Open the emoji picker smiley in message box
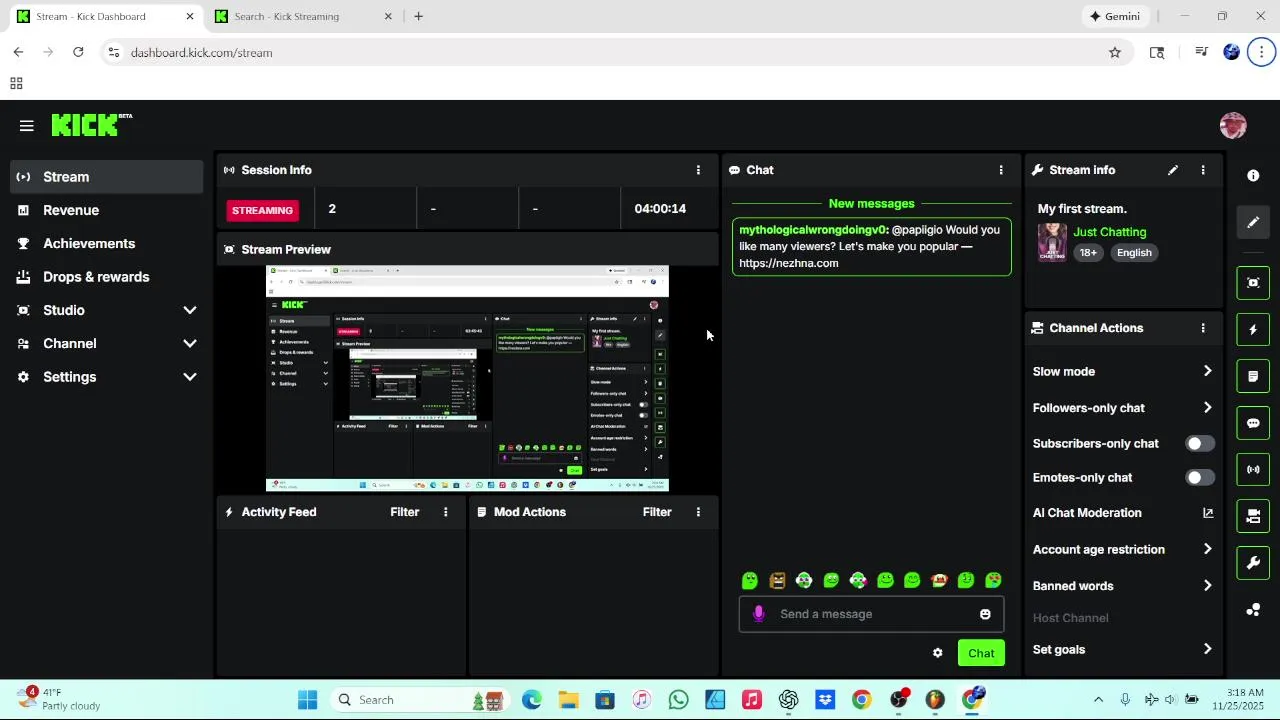 [x=985, y=614]
